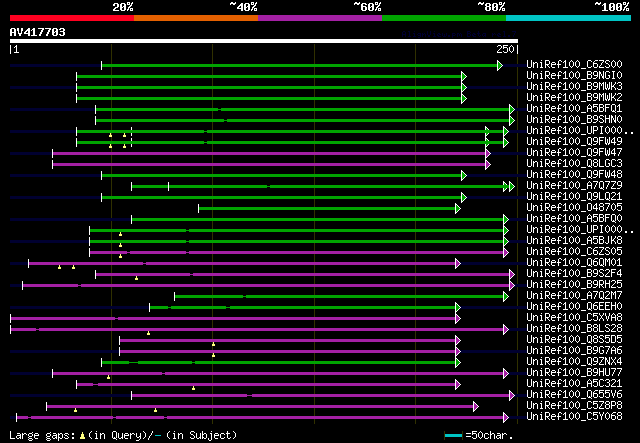
Task: Open the UniRef100_C5Y068 hit link
Action: click(575, 417)
